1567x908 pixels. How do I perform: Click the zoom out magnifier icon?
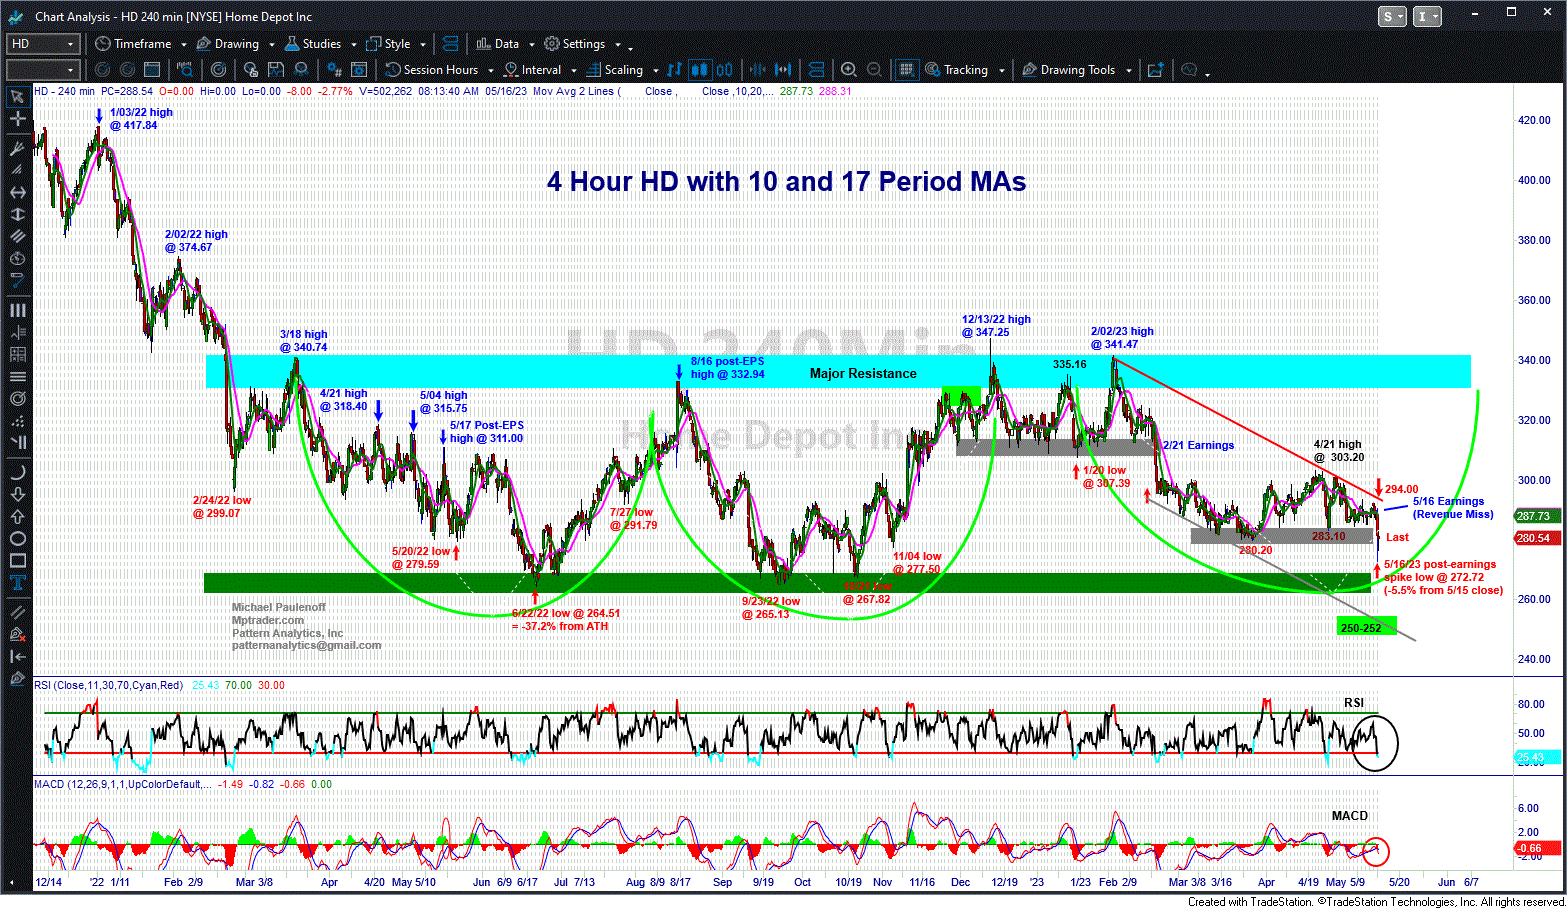[874, 70]
